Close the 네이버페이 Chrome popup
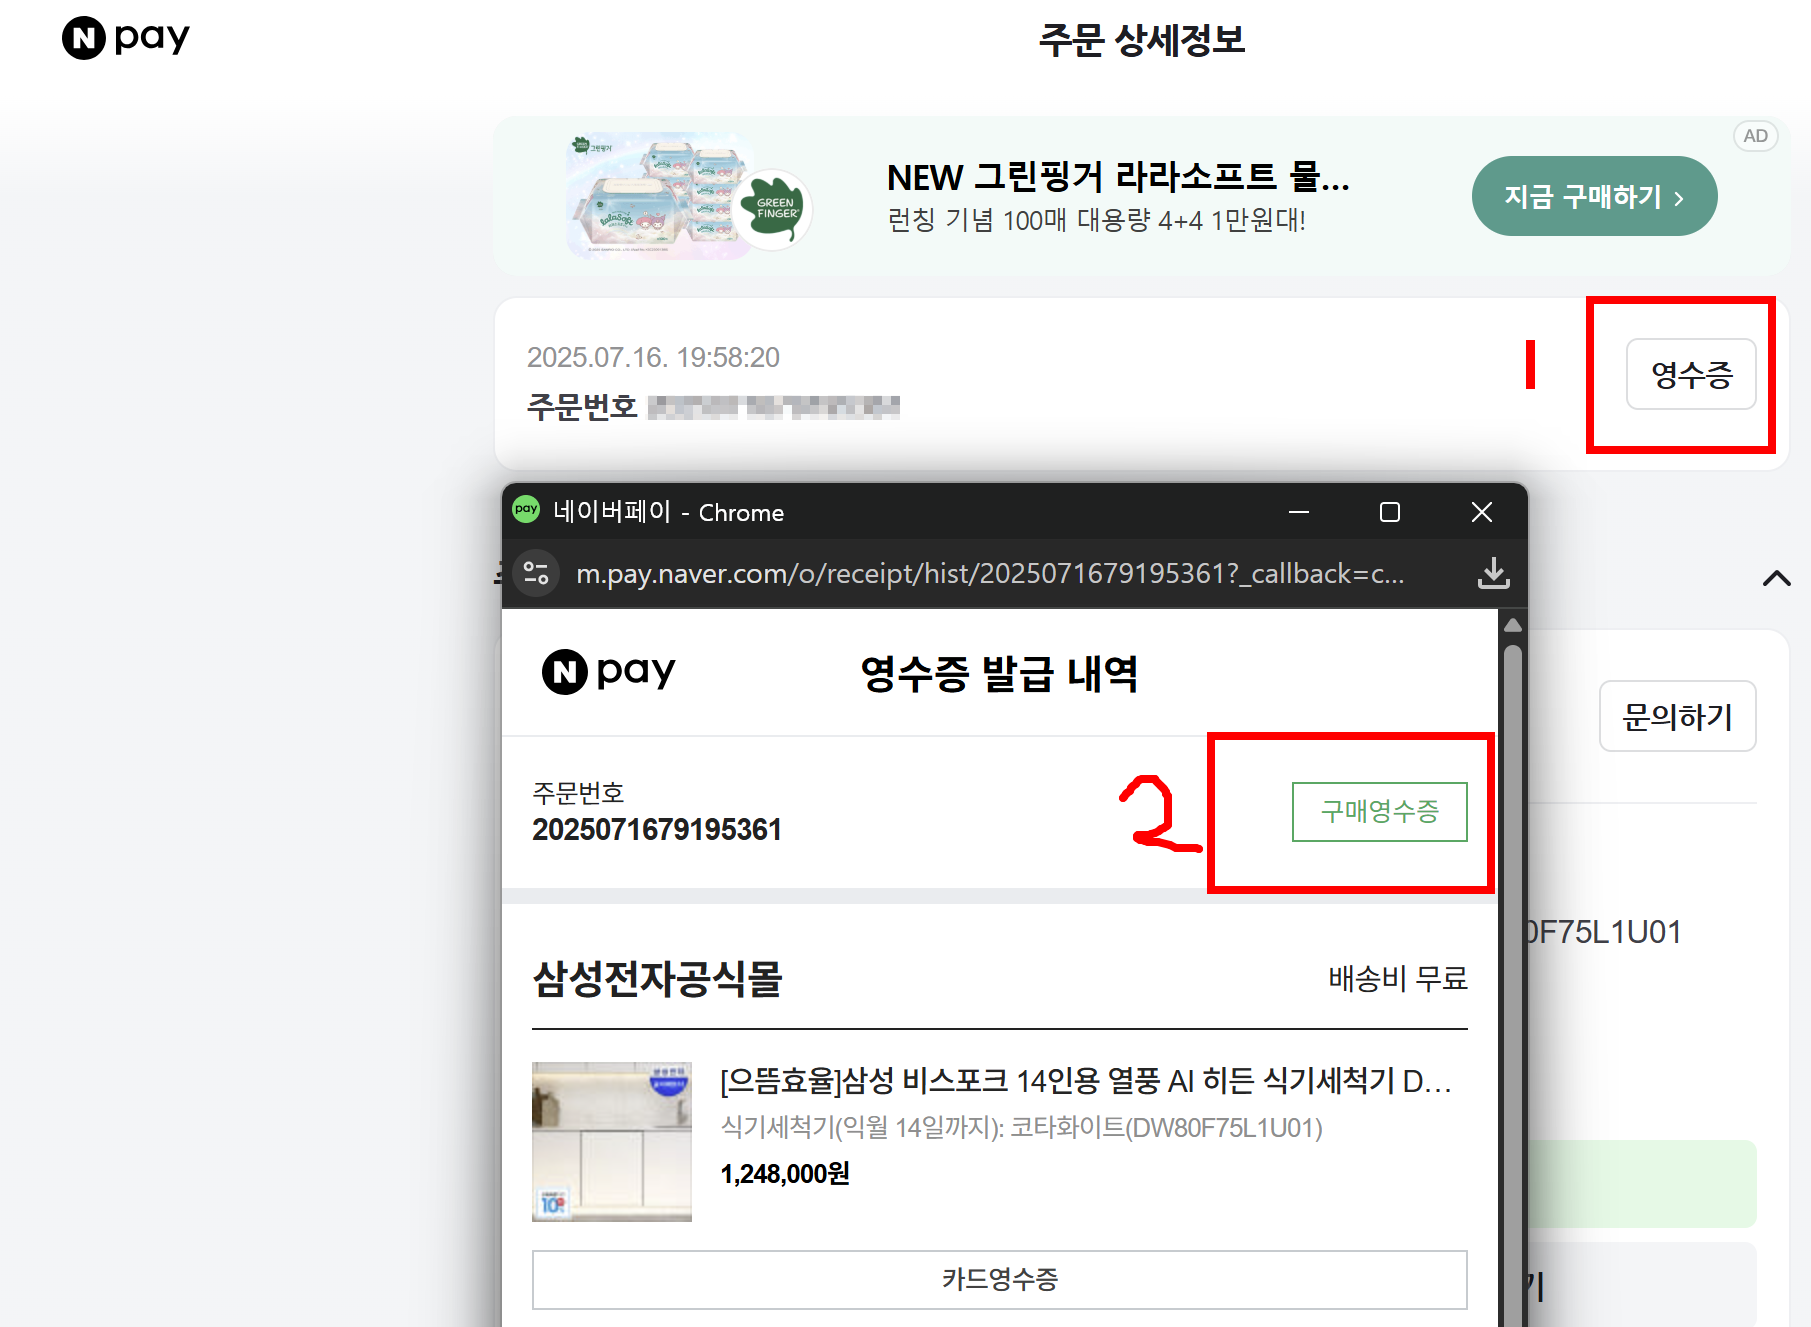Viewport: 1811px width, 1327px height. (1482, 512)
